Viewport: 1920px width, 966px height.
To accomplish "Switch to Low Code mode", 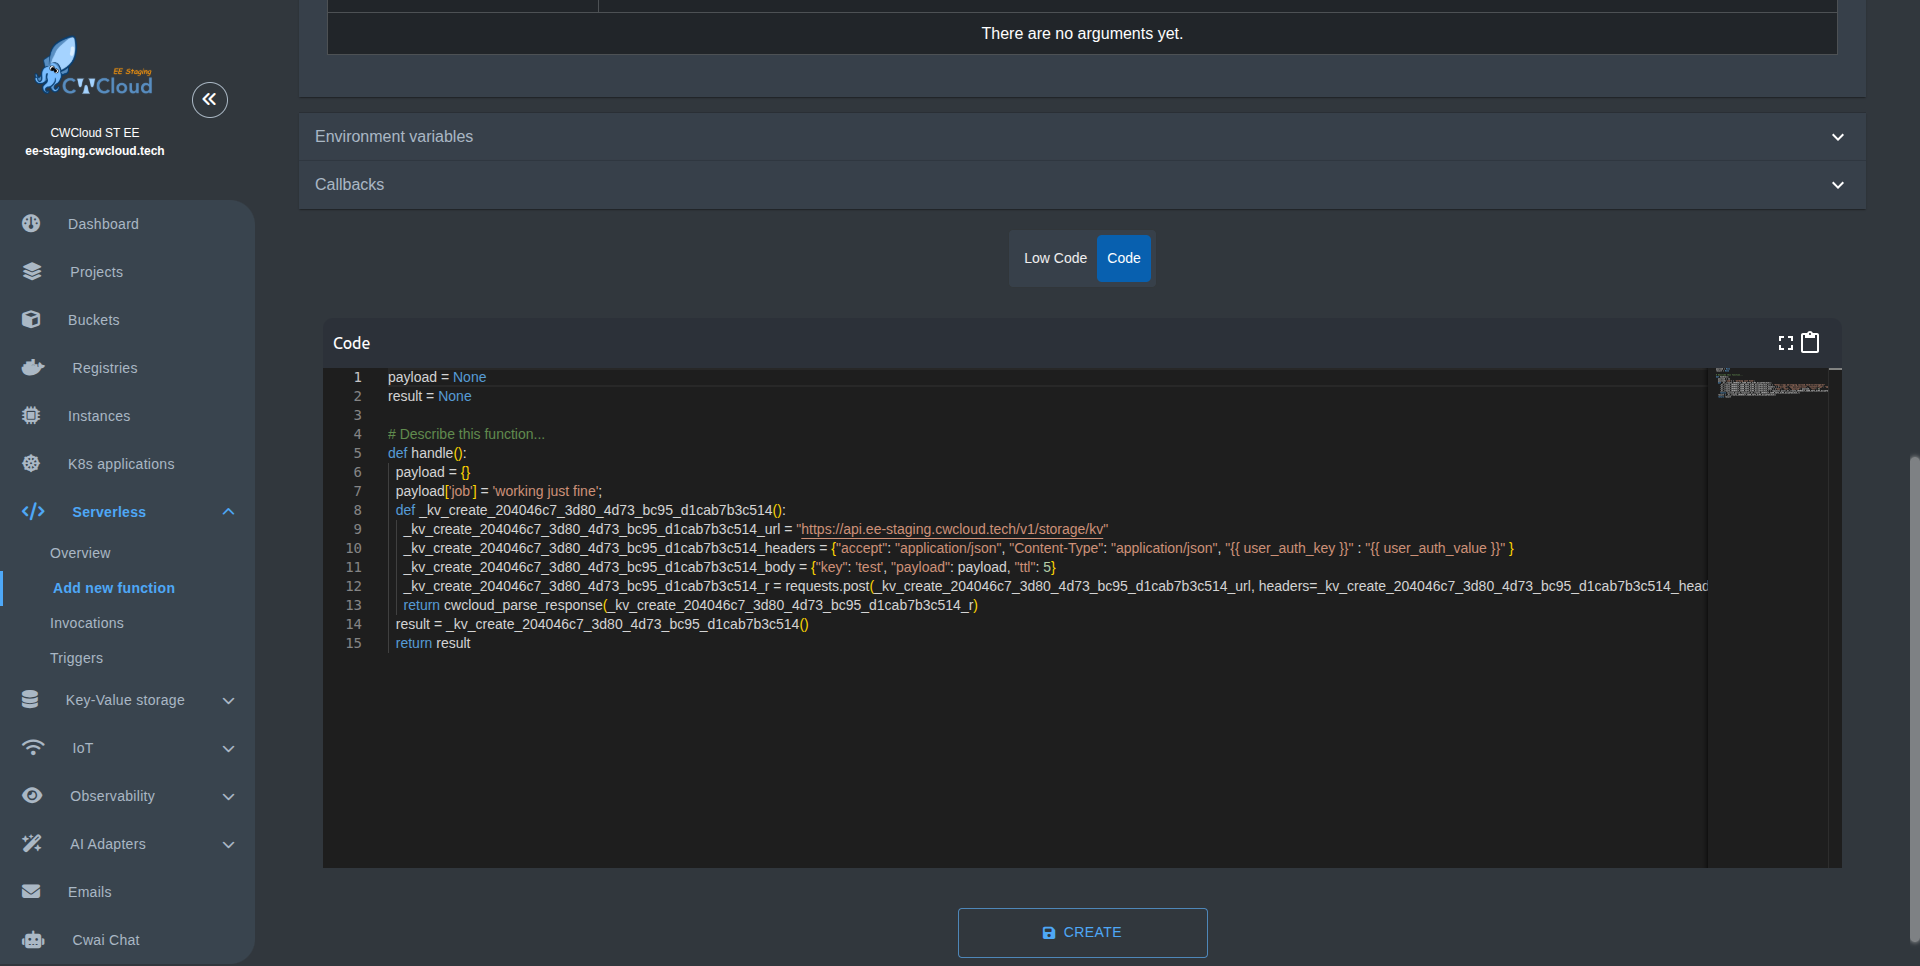I will [x=1054, y=259].
